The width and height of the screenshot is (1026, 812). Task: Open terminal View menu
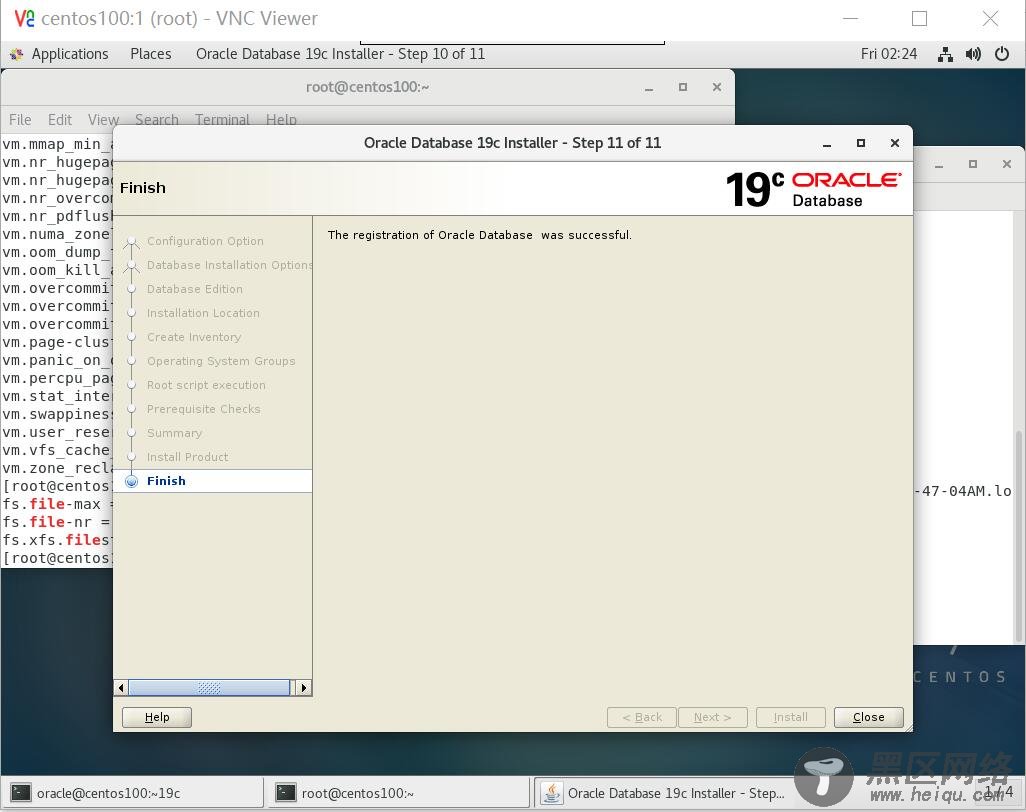(x=103, y=120)
